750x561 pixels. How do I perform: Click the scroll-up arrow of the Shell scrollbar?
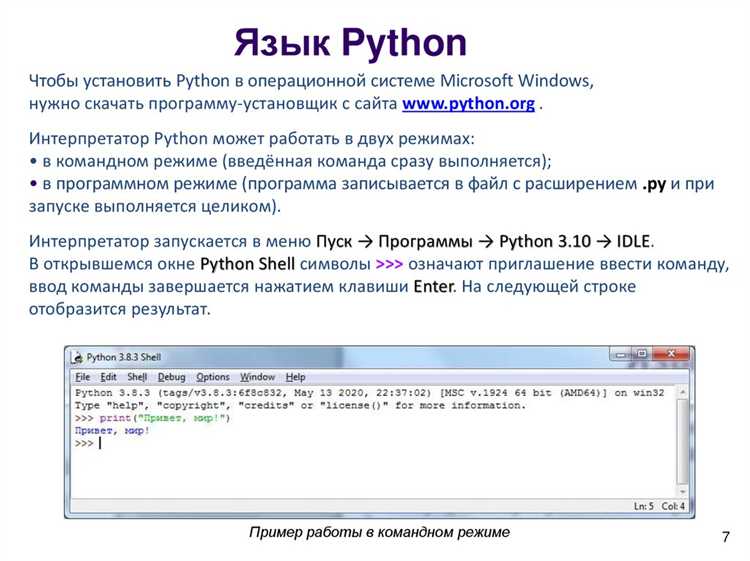coord(683,393)
